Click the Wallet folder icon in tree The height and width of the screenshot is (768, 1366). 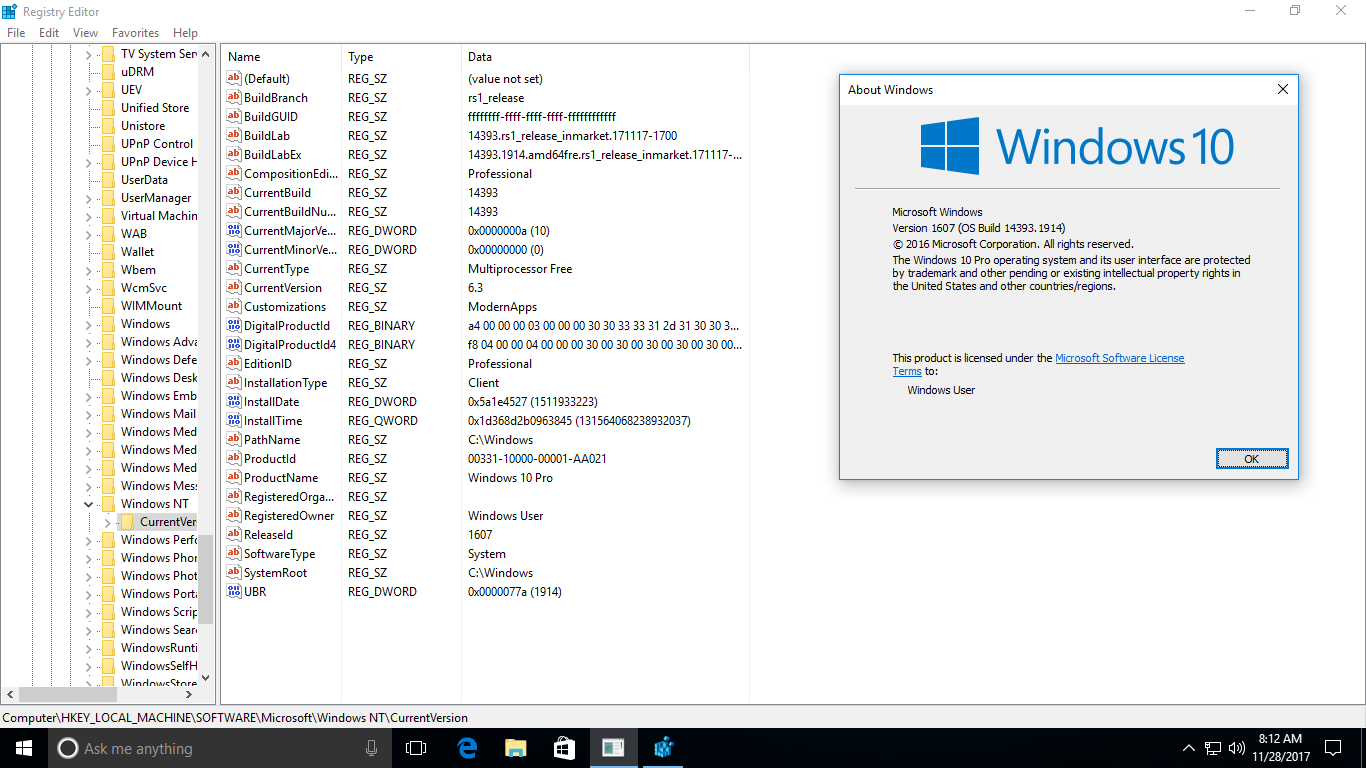pos(108,252)
